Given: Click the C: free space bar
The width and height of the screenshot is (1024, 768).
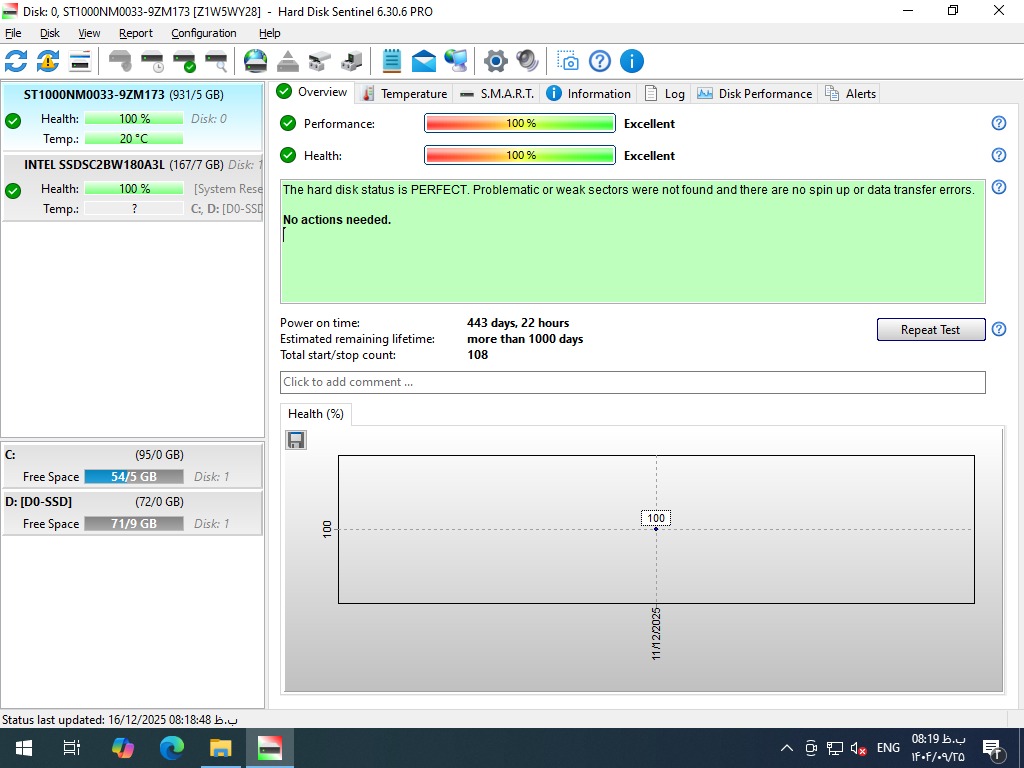Looking at the screenshot, I should (134, 477).
